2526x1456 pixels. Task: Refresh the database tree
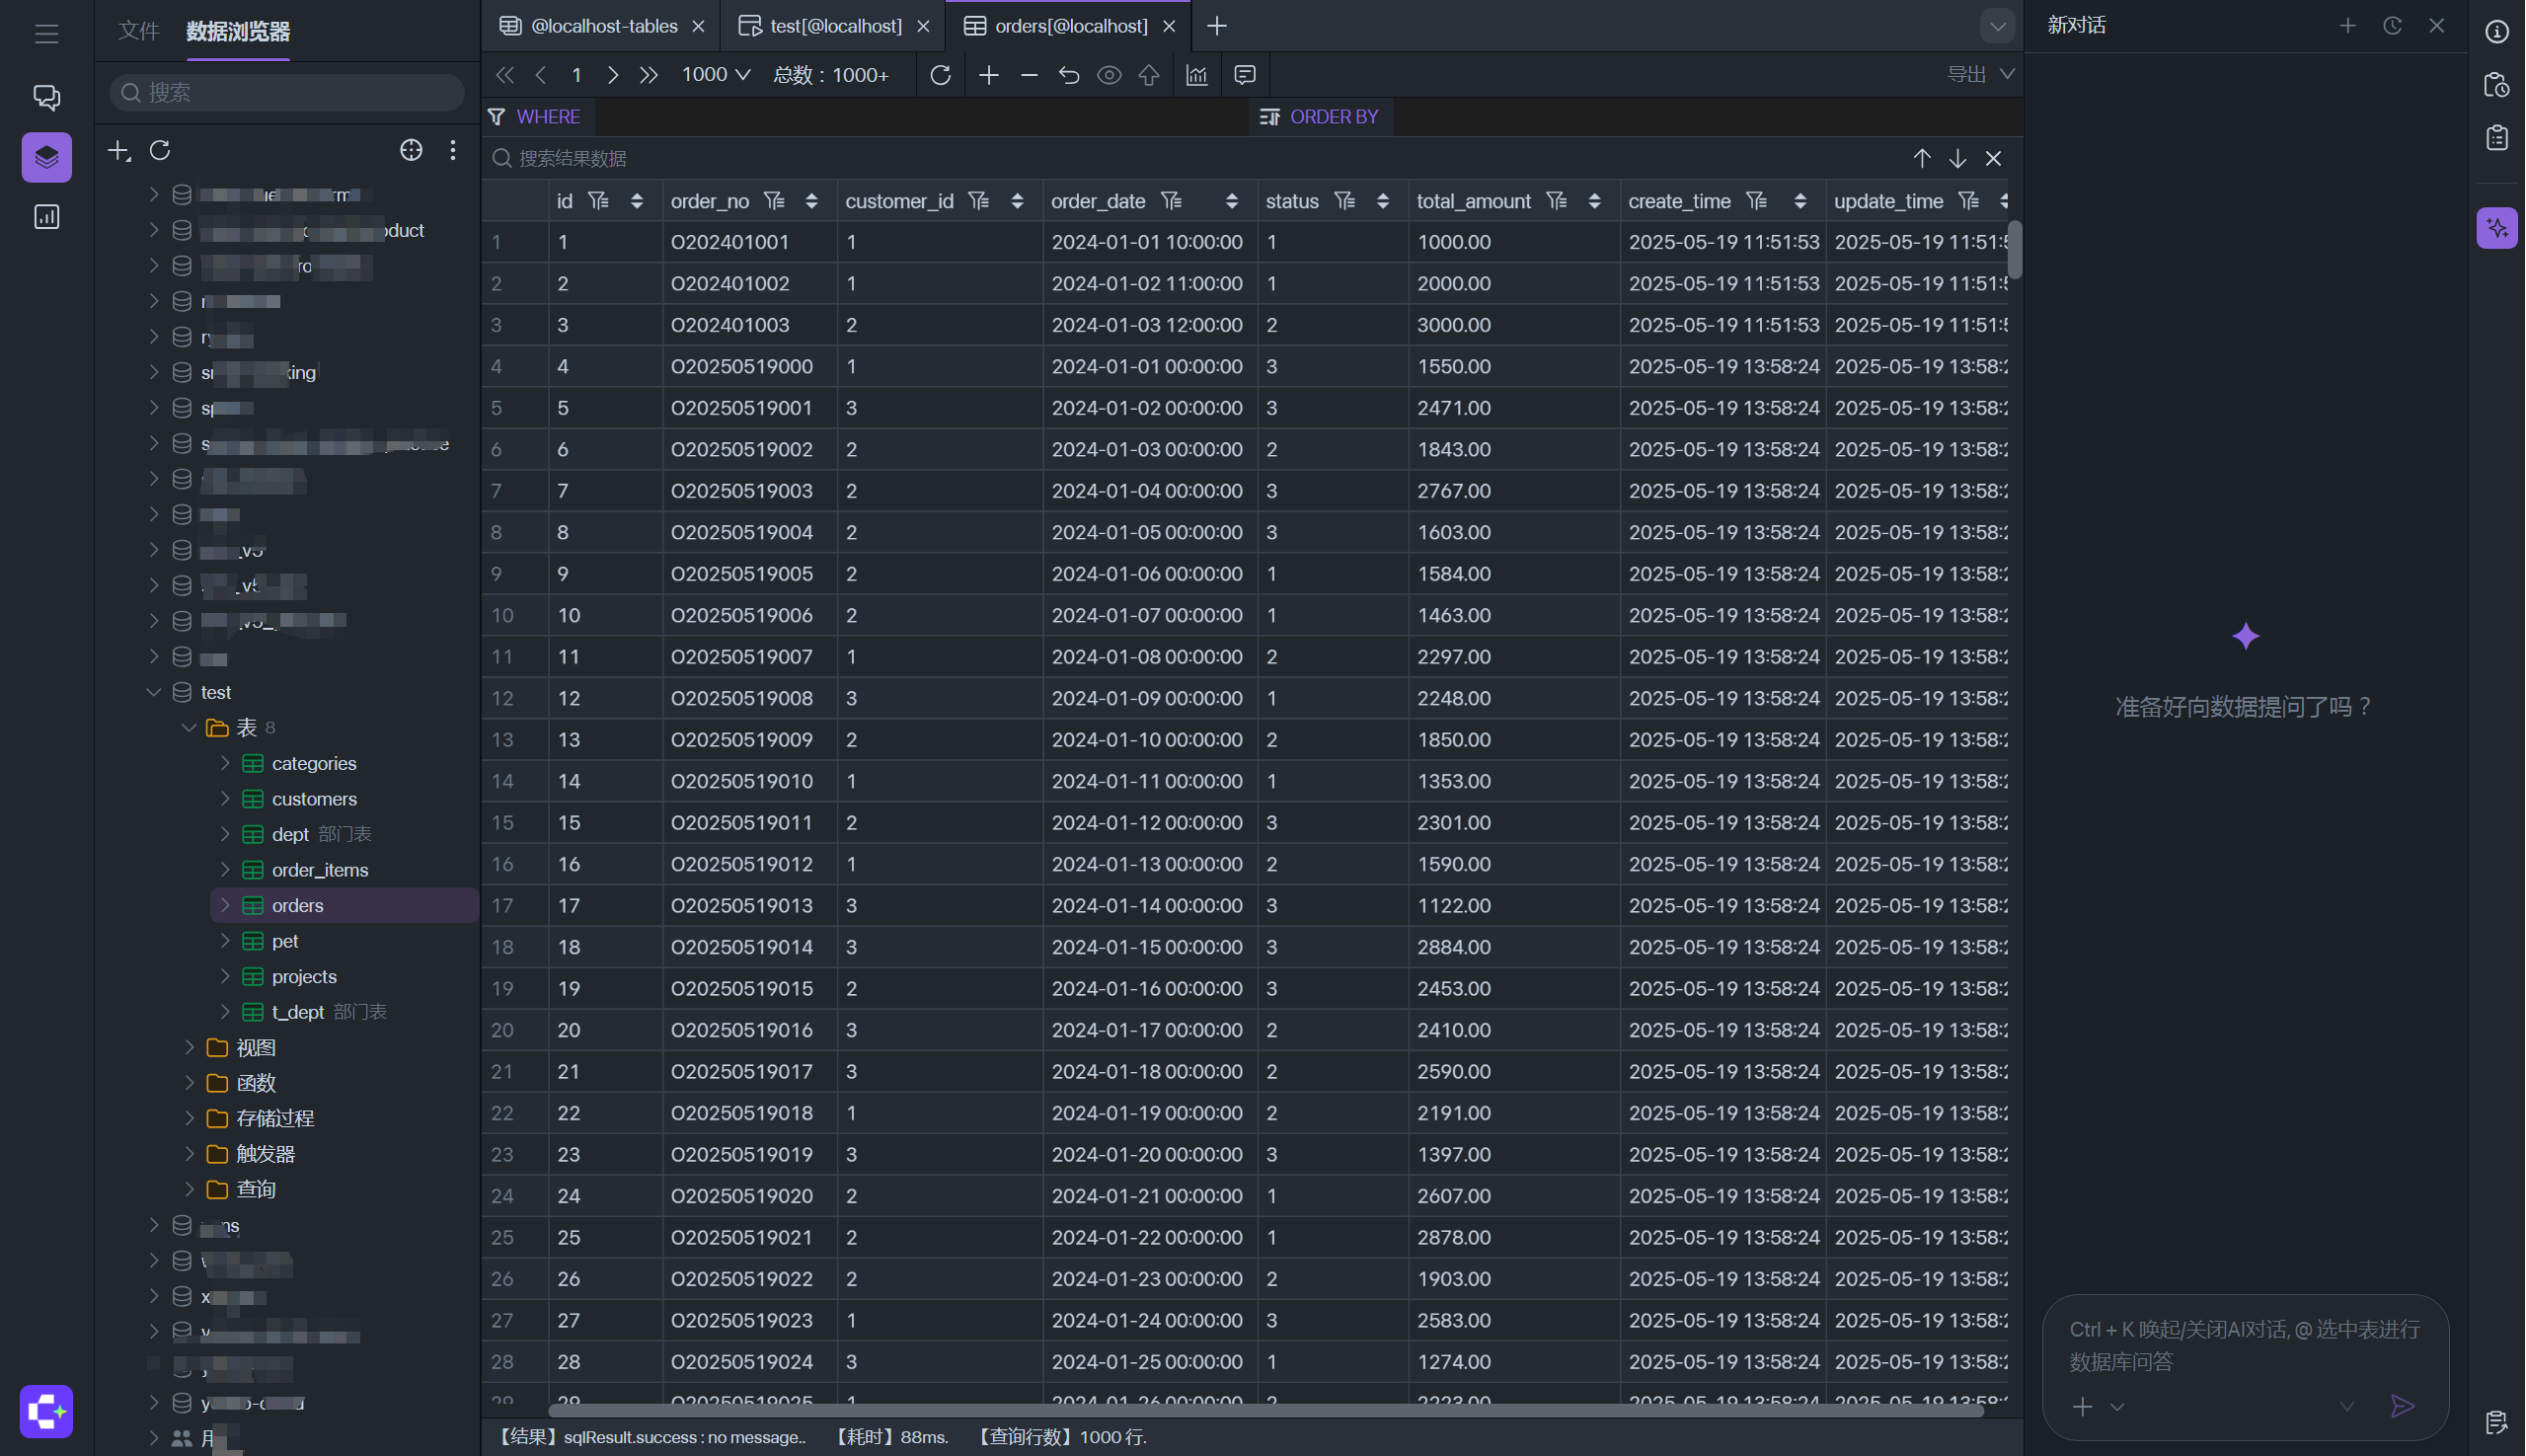coord(160,150)
